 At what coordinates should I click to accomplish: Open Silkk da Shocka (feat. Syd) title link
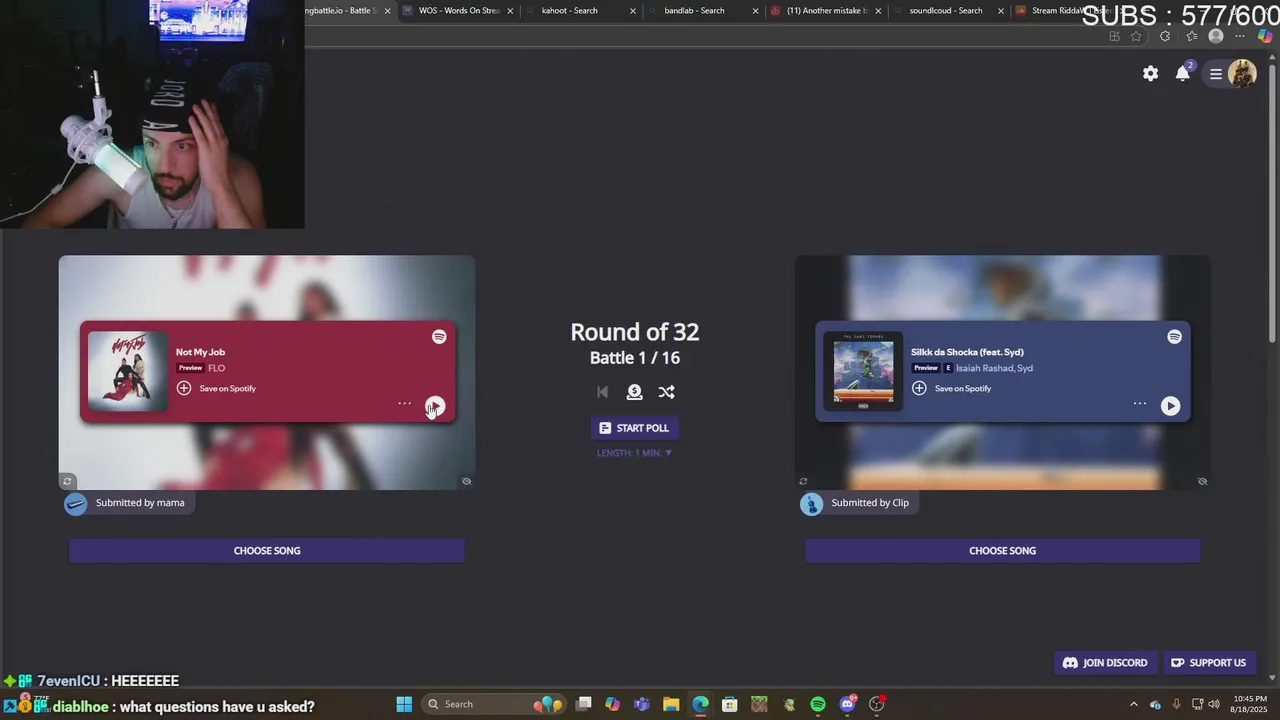pyautogui.click(x=967, y=352)
